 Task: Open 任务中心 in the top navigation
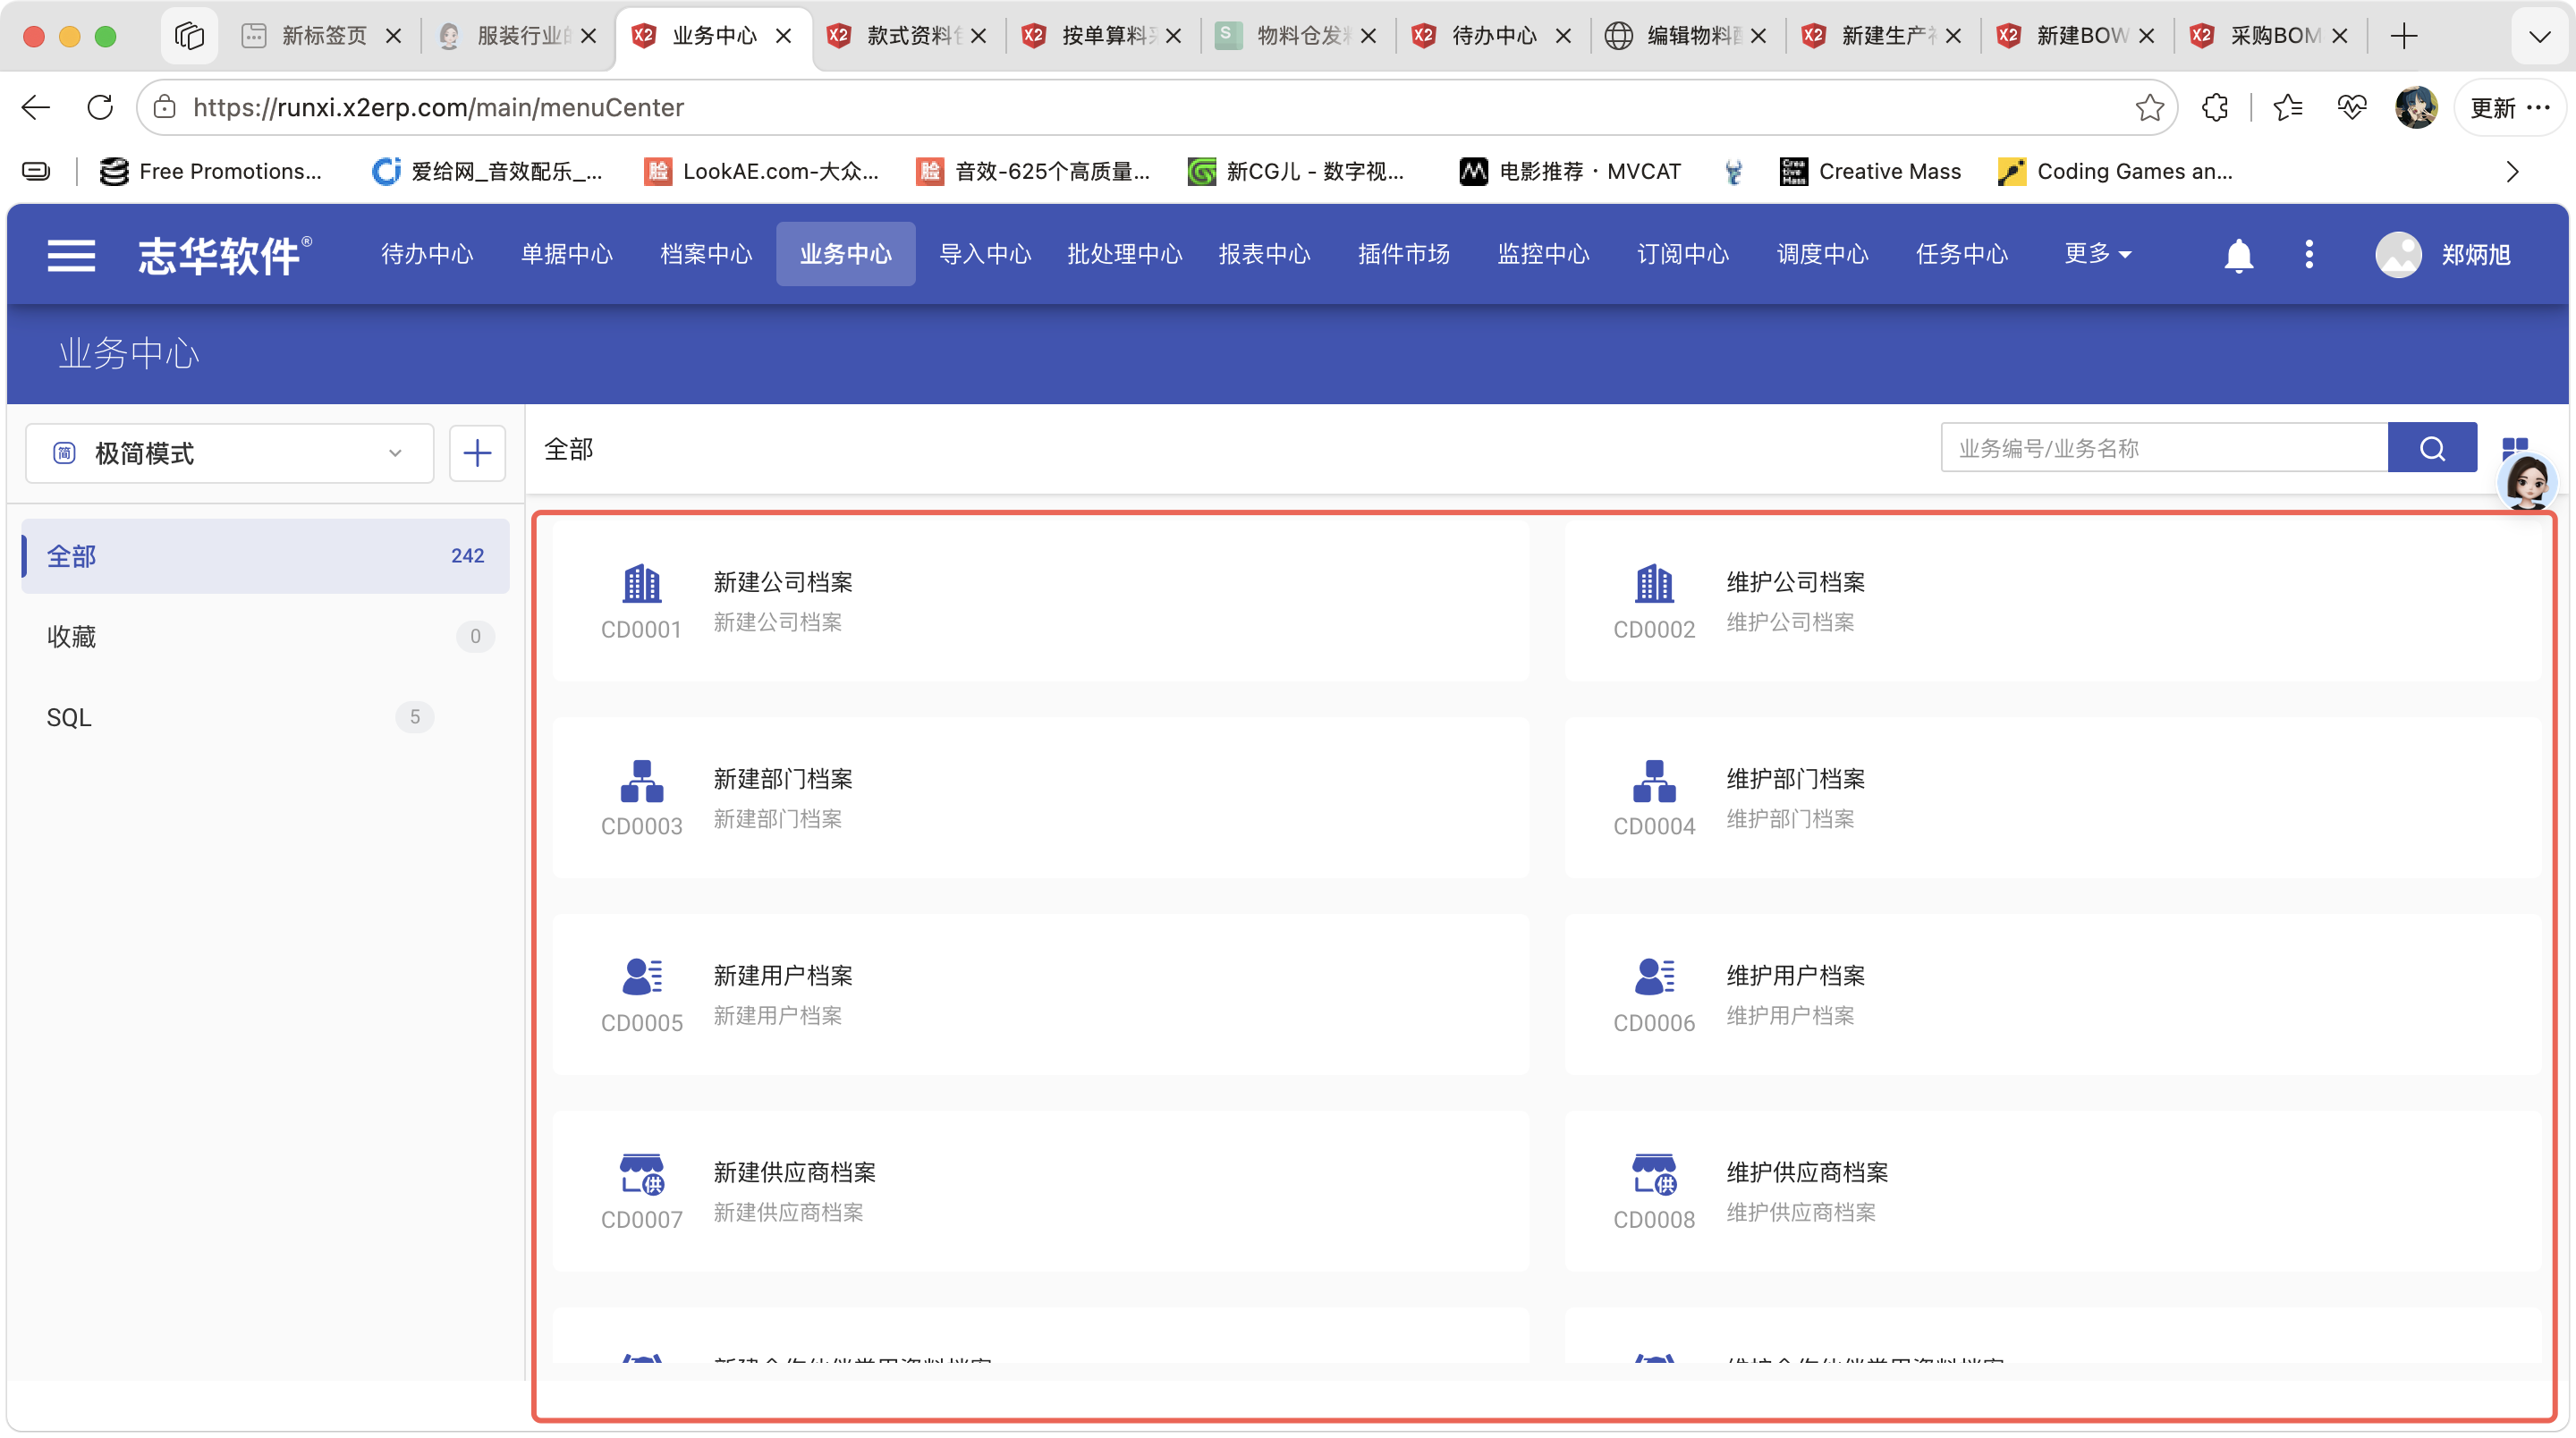click(1961, 254)
